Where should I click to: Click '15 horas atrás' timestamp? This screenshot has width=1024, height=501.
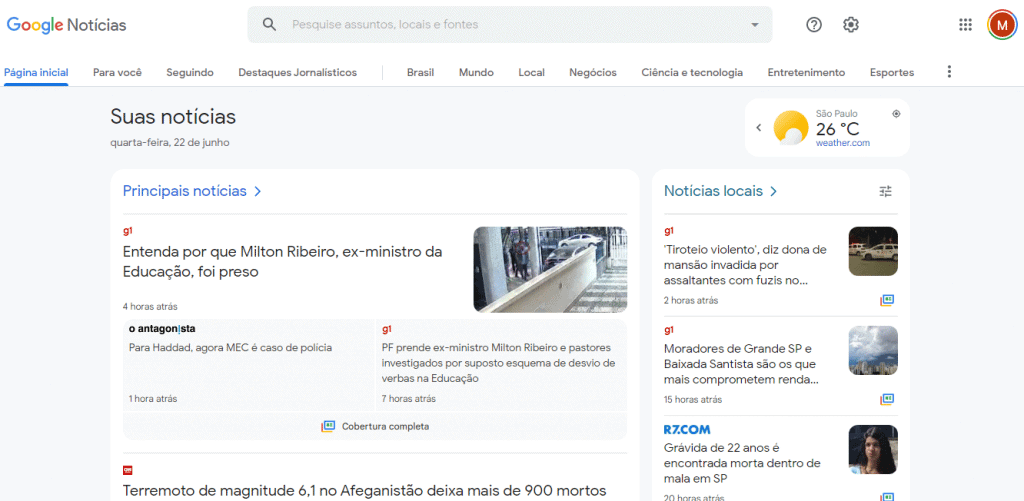693,400
